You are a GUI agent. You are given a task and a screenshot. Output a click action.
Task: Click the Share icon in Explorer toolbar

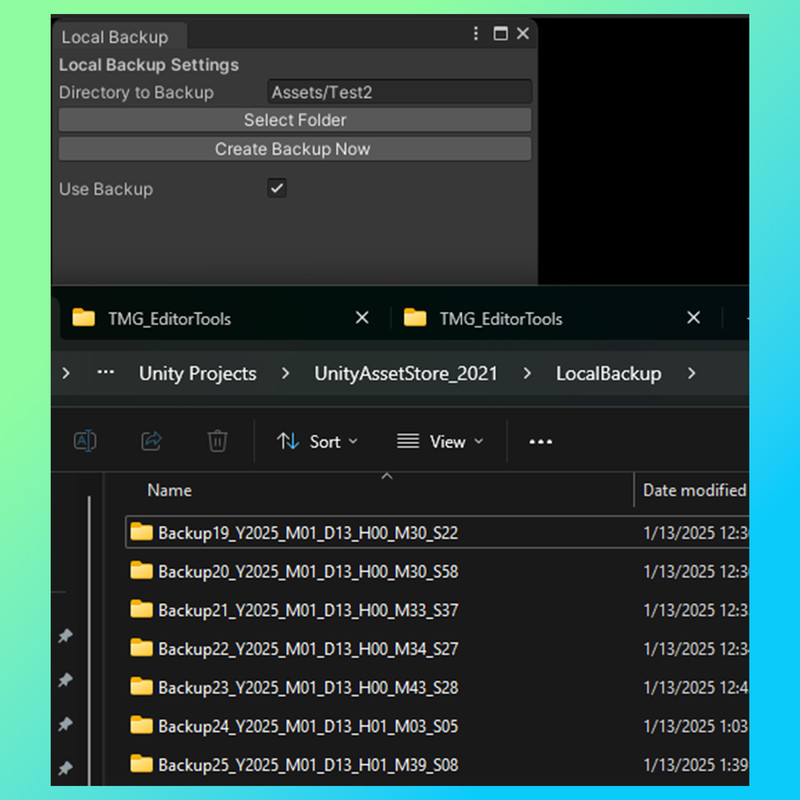[151, 440]
